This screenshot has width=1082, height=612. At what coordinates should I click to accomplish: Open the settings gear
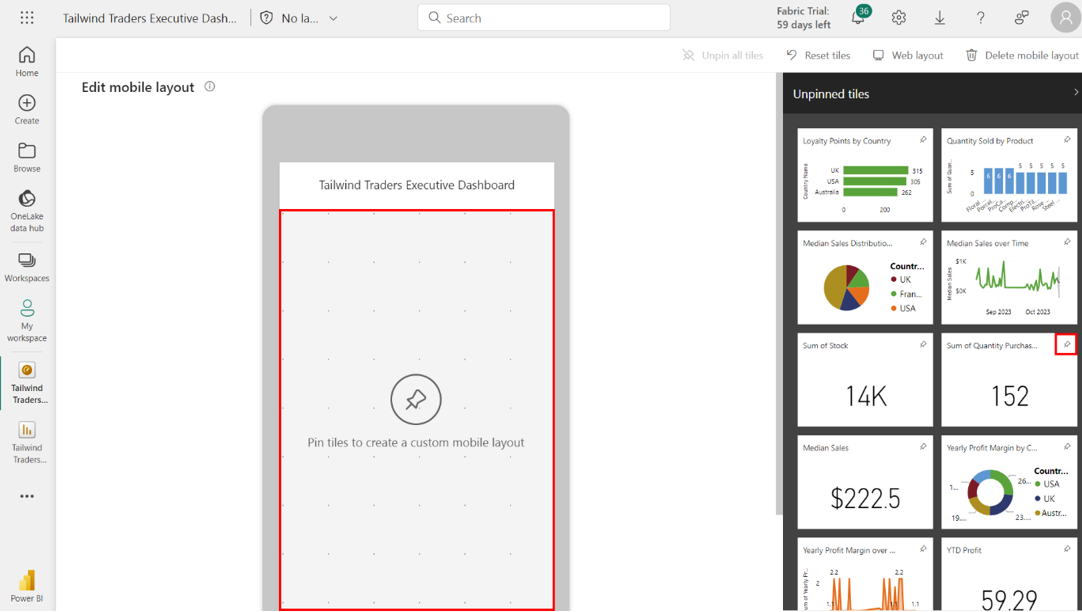tap(899, 18)
